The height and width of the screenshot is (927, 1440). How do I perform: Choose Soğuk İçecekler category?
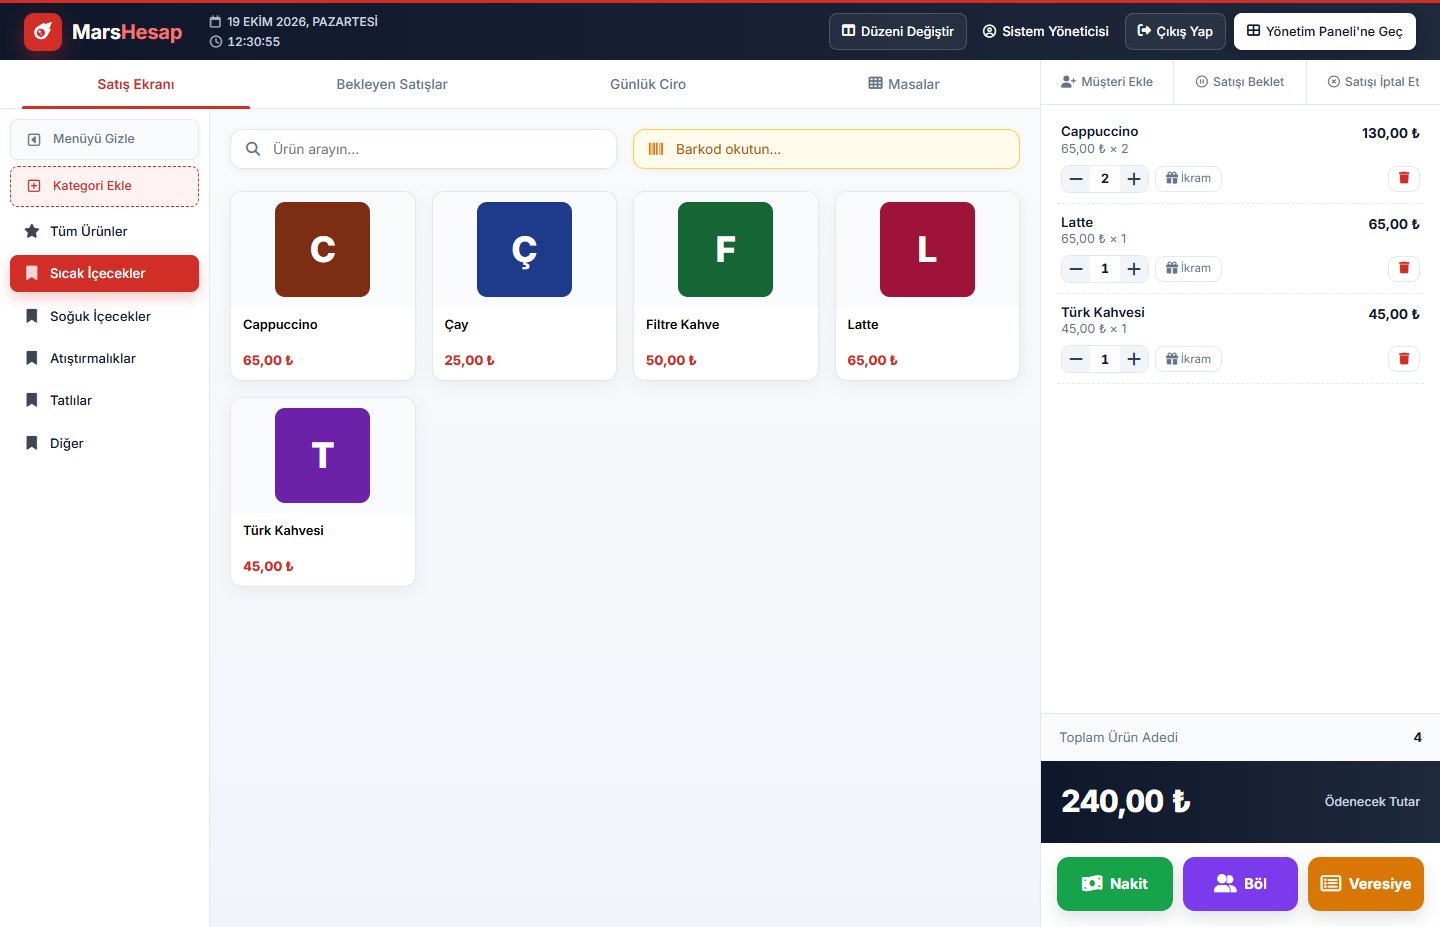(x=104, y=316)
